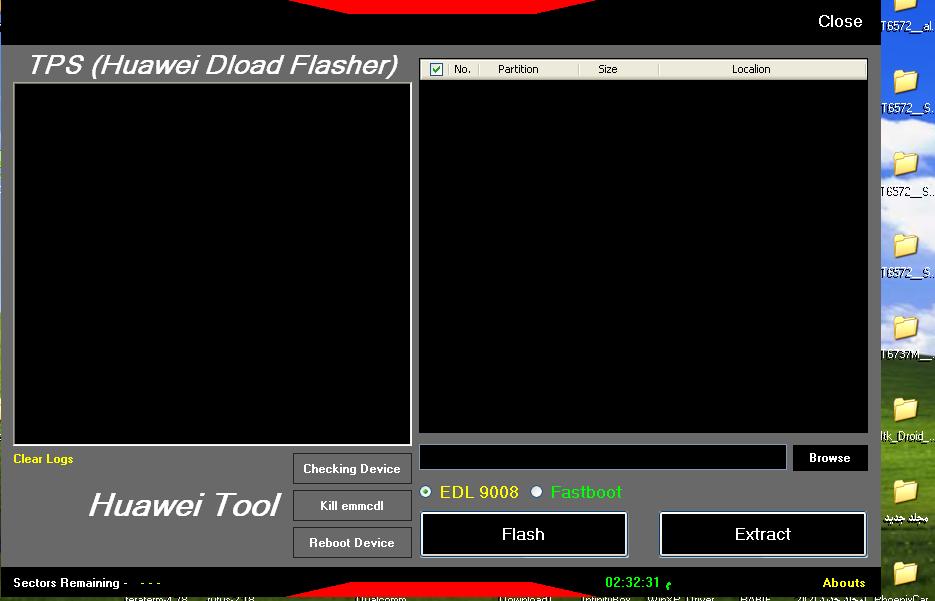
Task: Click the Flash button
Action: pyautogui.click(x=524, y=534)
